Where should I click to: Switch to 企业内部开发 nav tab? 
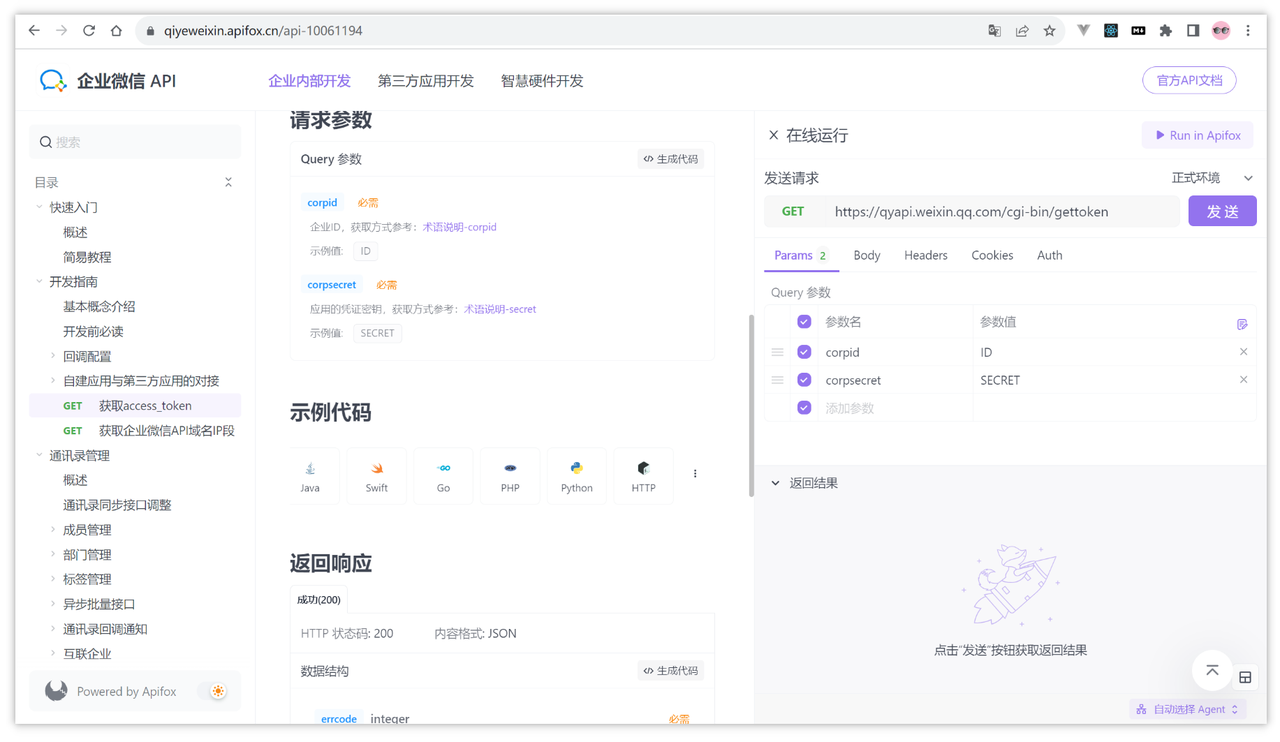point(309,81)
